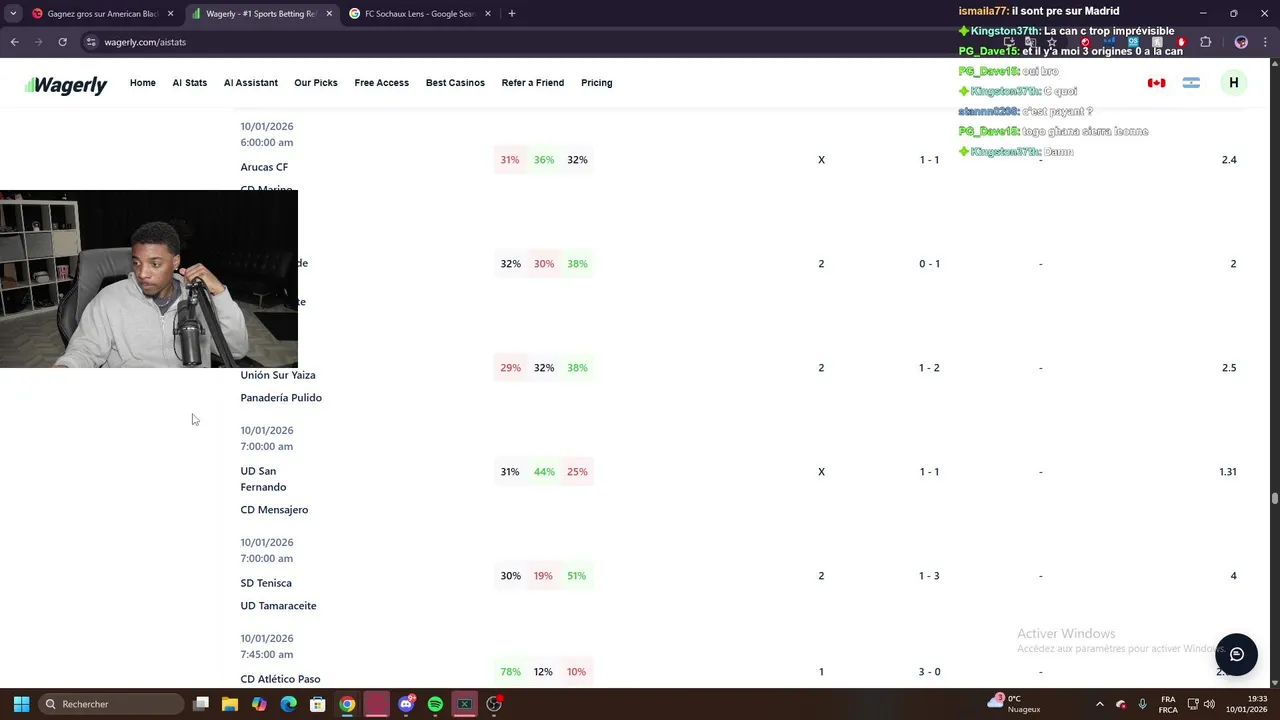Open Google Chrome from the taskbar
The width and height of the screenshot is (1280, 720).
click(x=347, y=704)
